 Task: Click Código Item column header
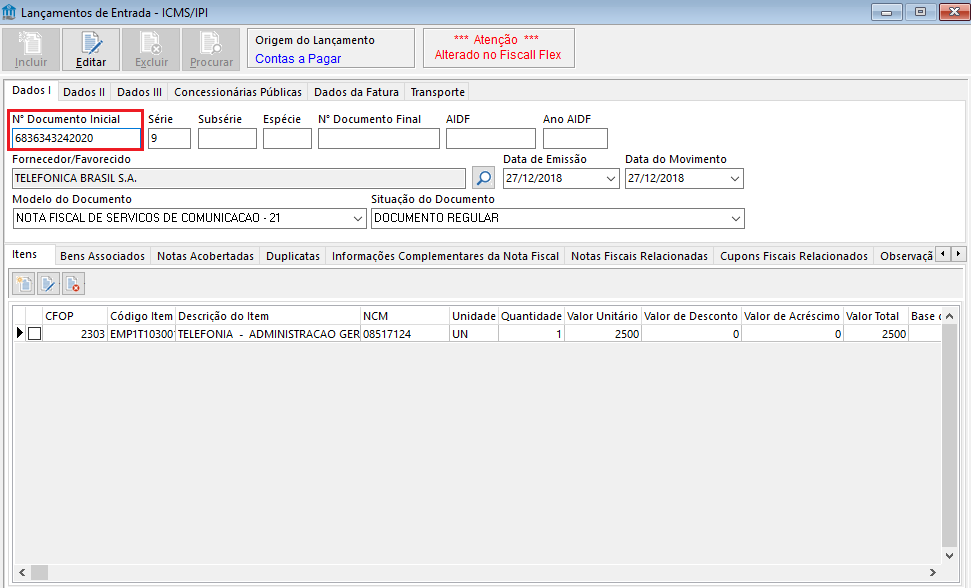[141, 316]
